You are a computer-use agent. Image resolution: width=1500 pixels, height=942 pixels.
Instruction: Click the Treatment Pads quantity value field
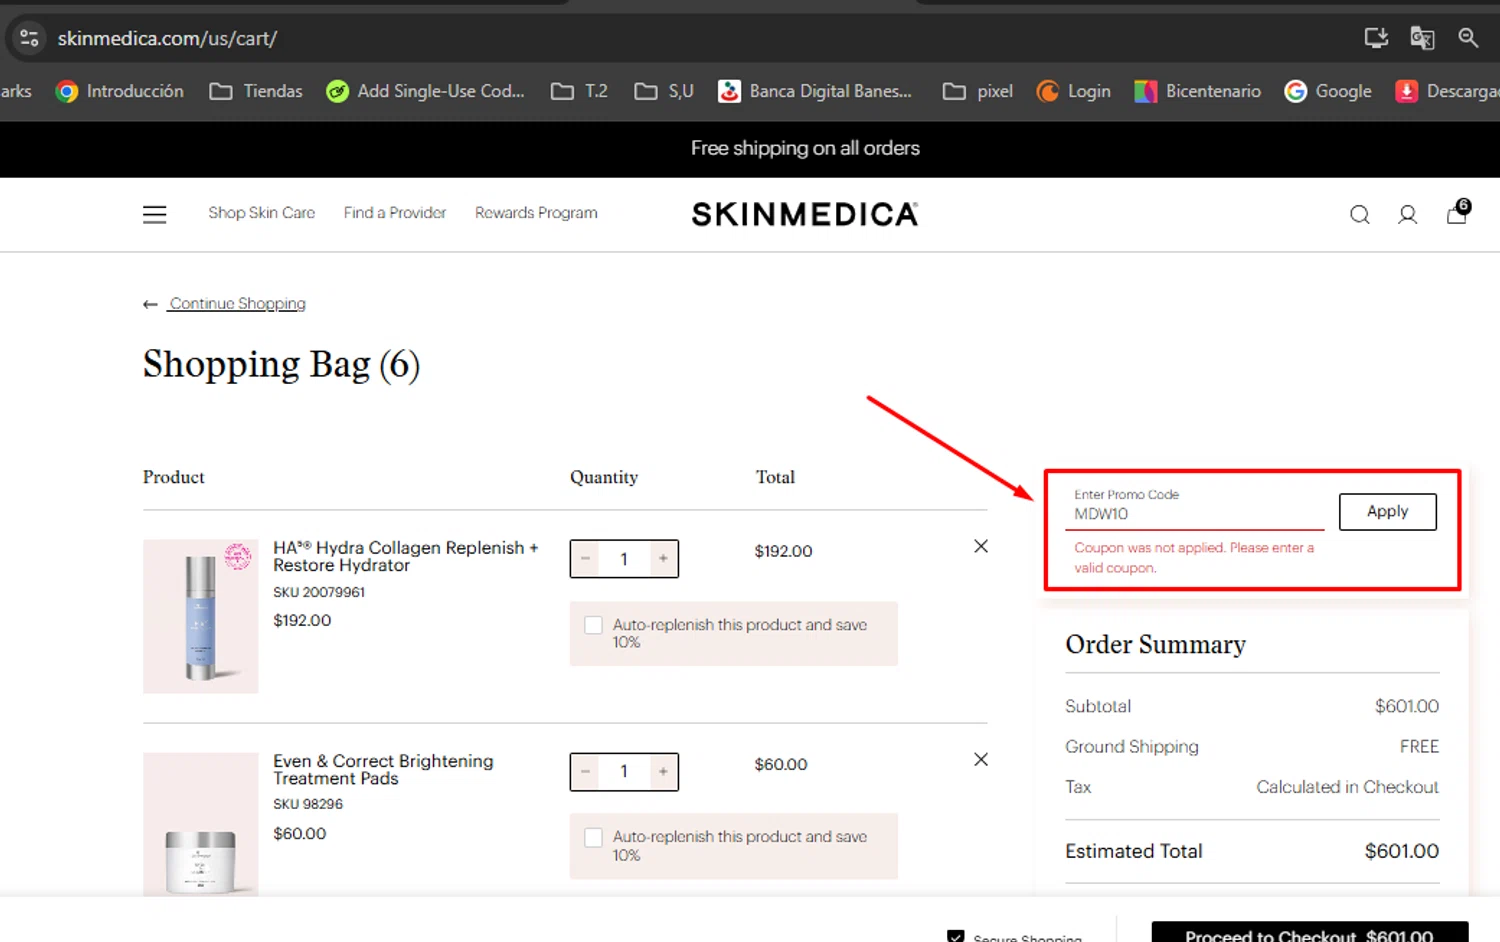(624, 771)
